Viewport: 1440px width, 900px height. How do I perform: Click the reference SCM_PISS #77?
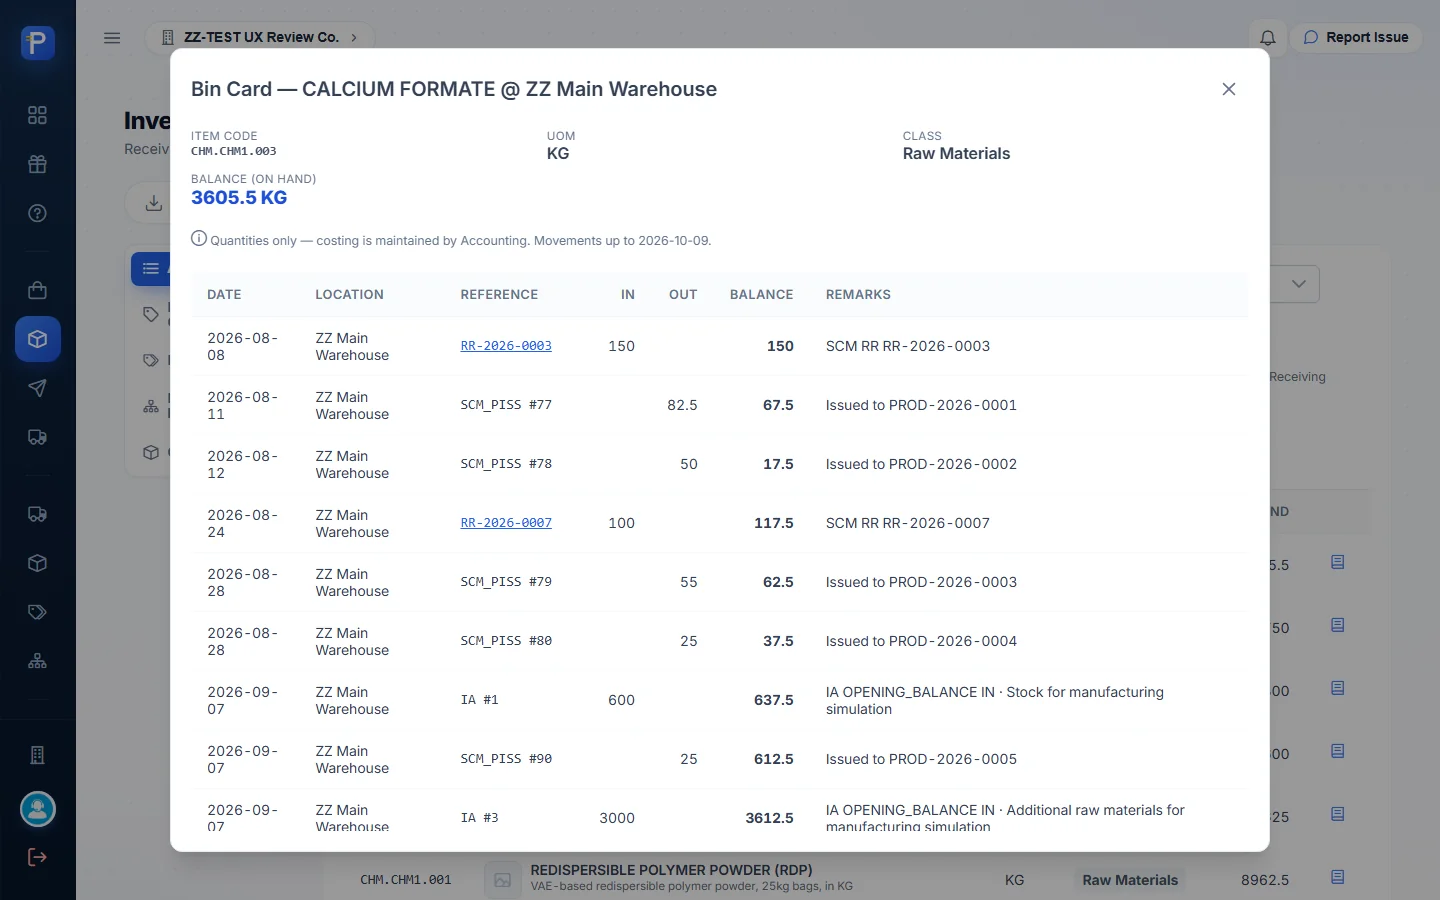506,405
